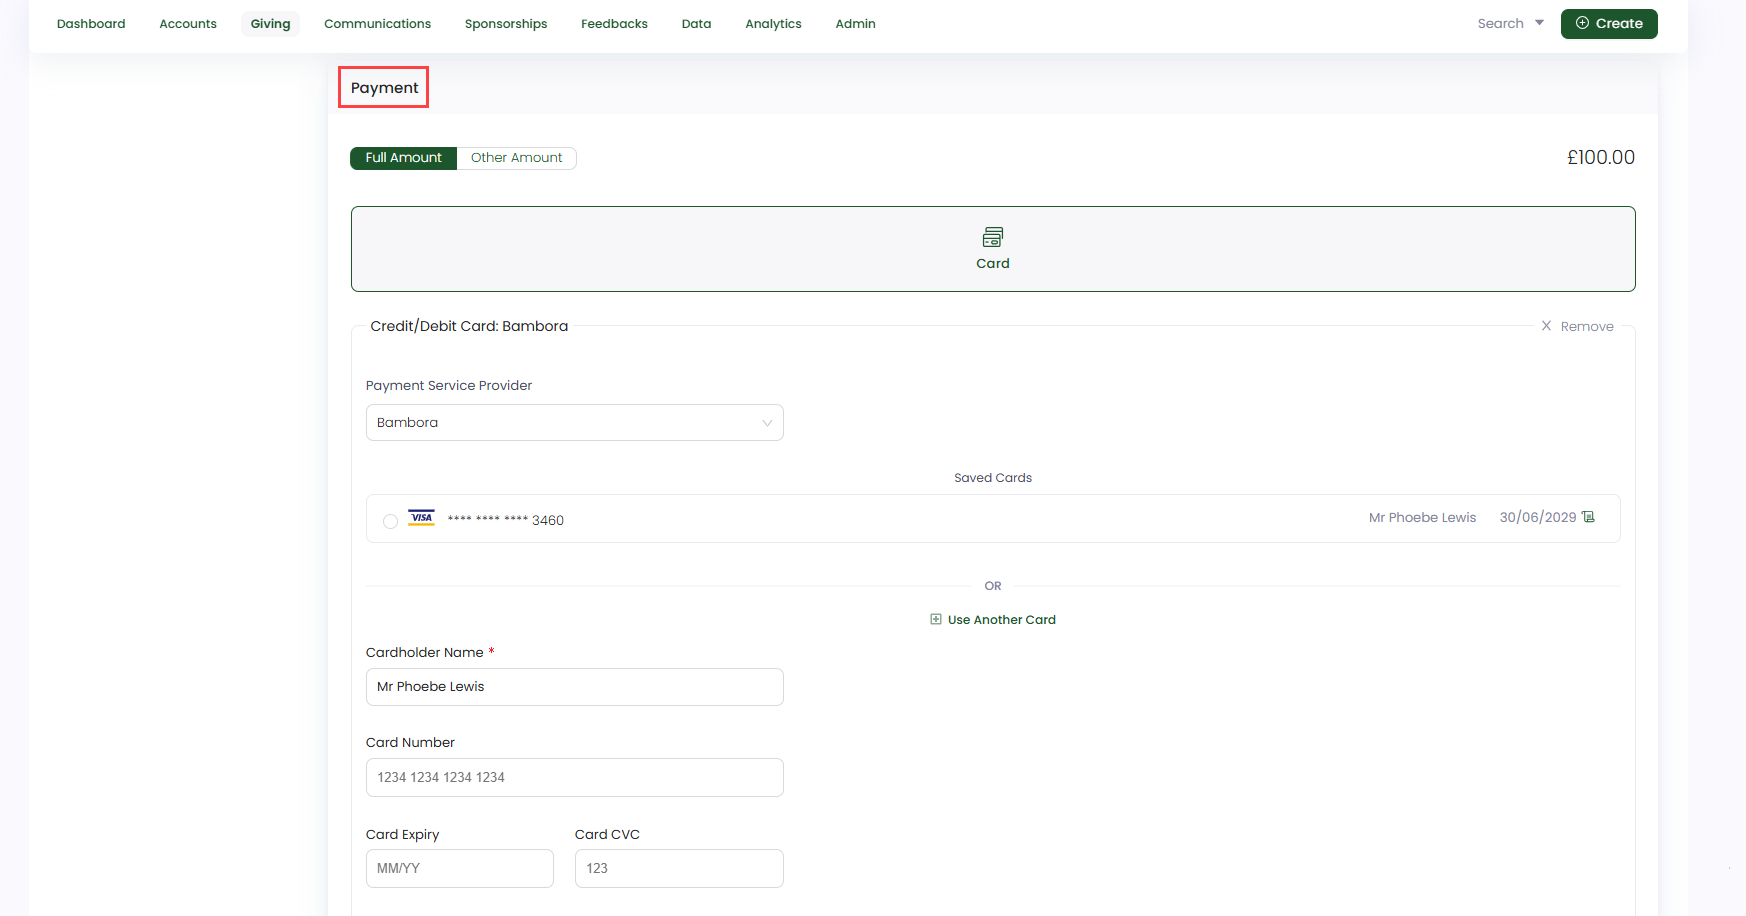Click the Visa logo on saved card
The width and height of the screenshot is (1746, 916).
[x=422, y=518]
